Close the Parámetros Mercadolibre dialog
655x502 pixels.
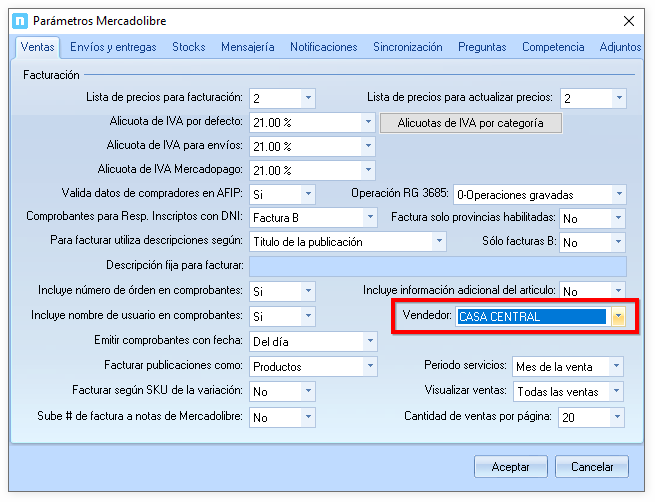[x=628, y=20]
